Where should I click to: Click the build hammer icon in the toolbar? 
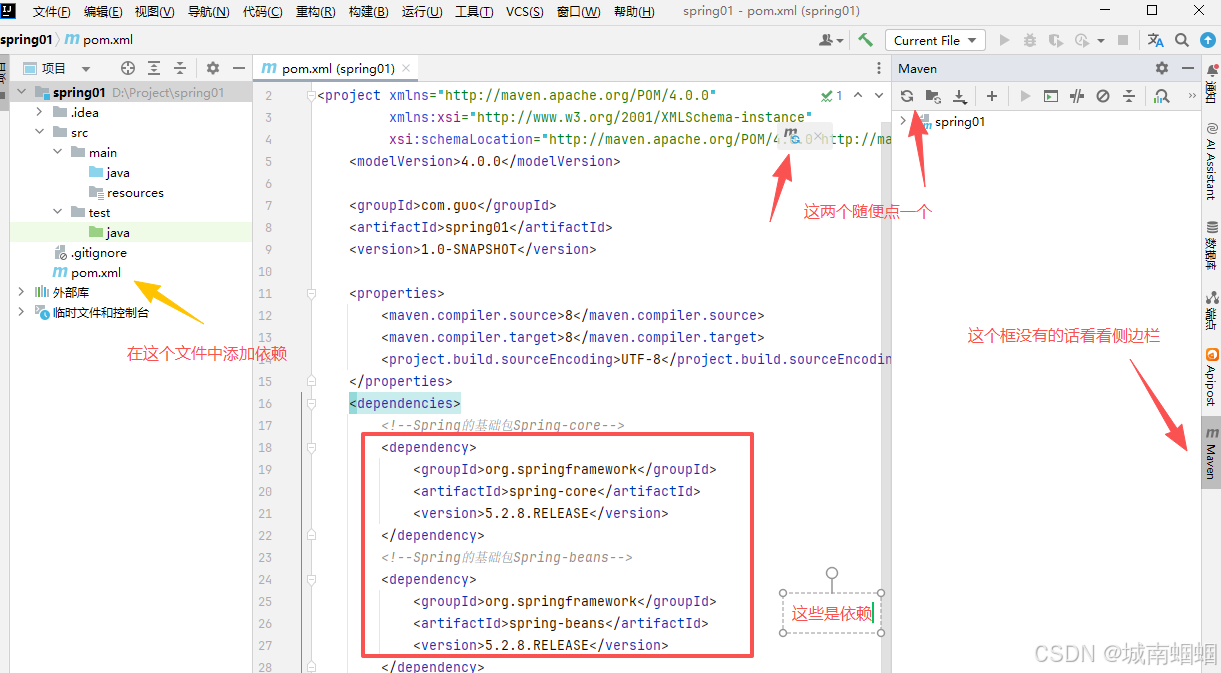point(866,40)
